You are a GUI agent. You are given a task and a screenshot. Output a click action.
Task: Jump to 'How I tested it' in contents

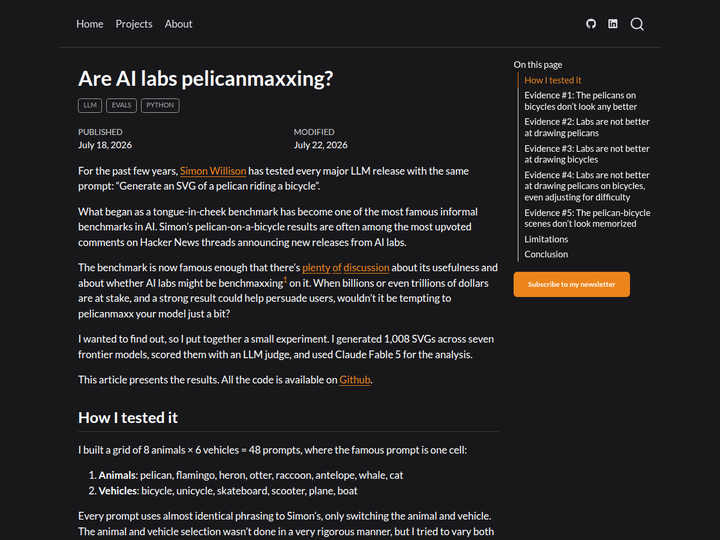(x=552, y=80)
